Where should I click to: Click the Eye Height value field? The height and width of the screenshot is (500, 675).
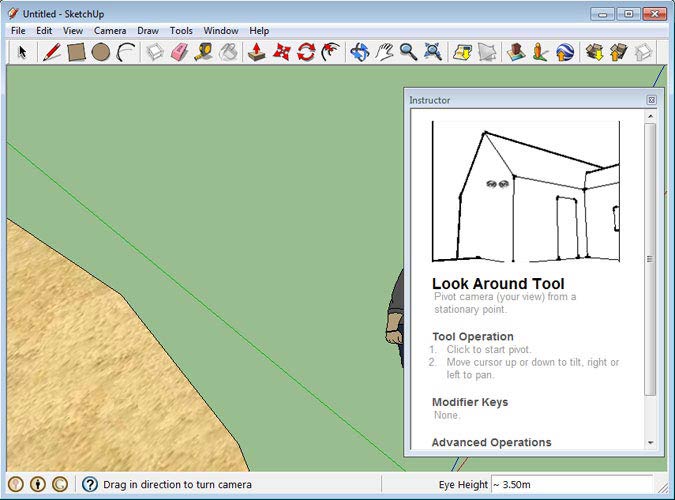[570, 485]
